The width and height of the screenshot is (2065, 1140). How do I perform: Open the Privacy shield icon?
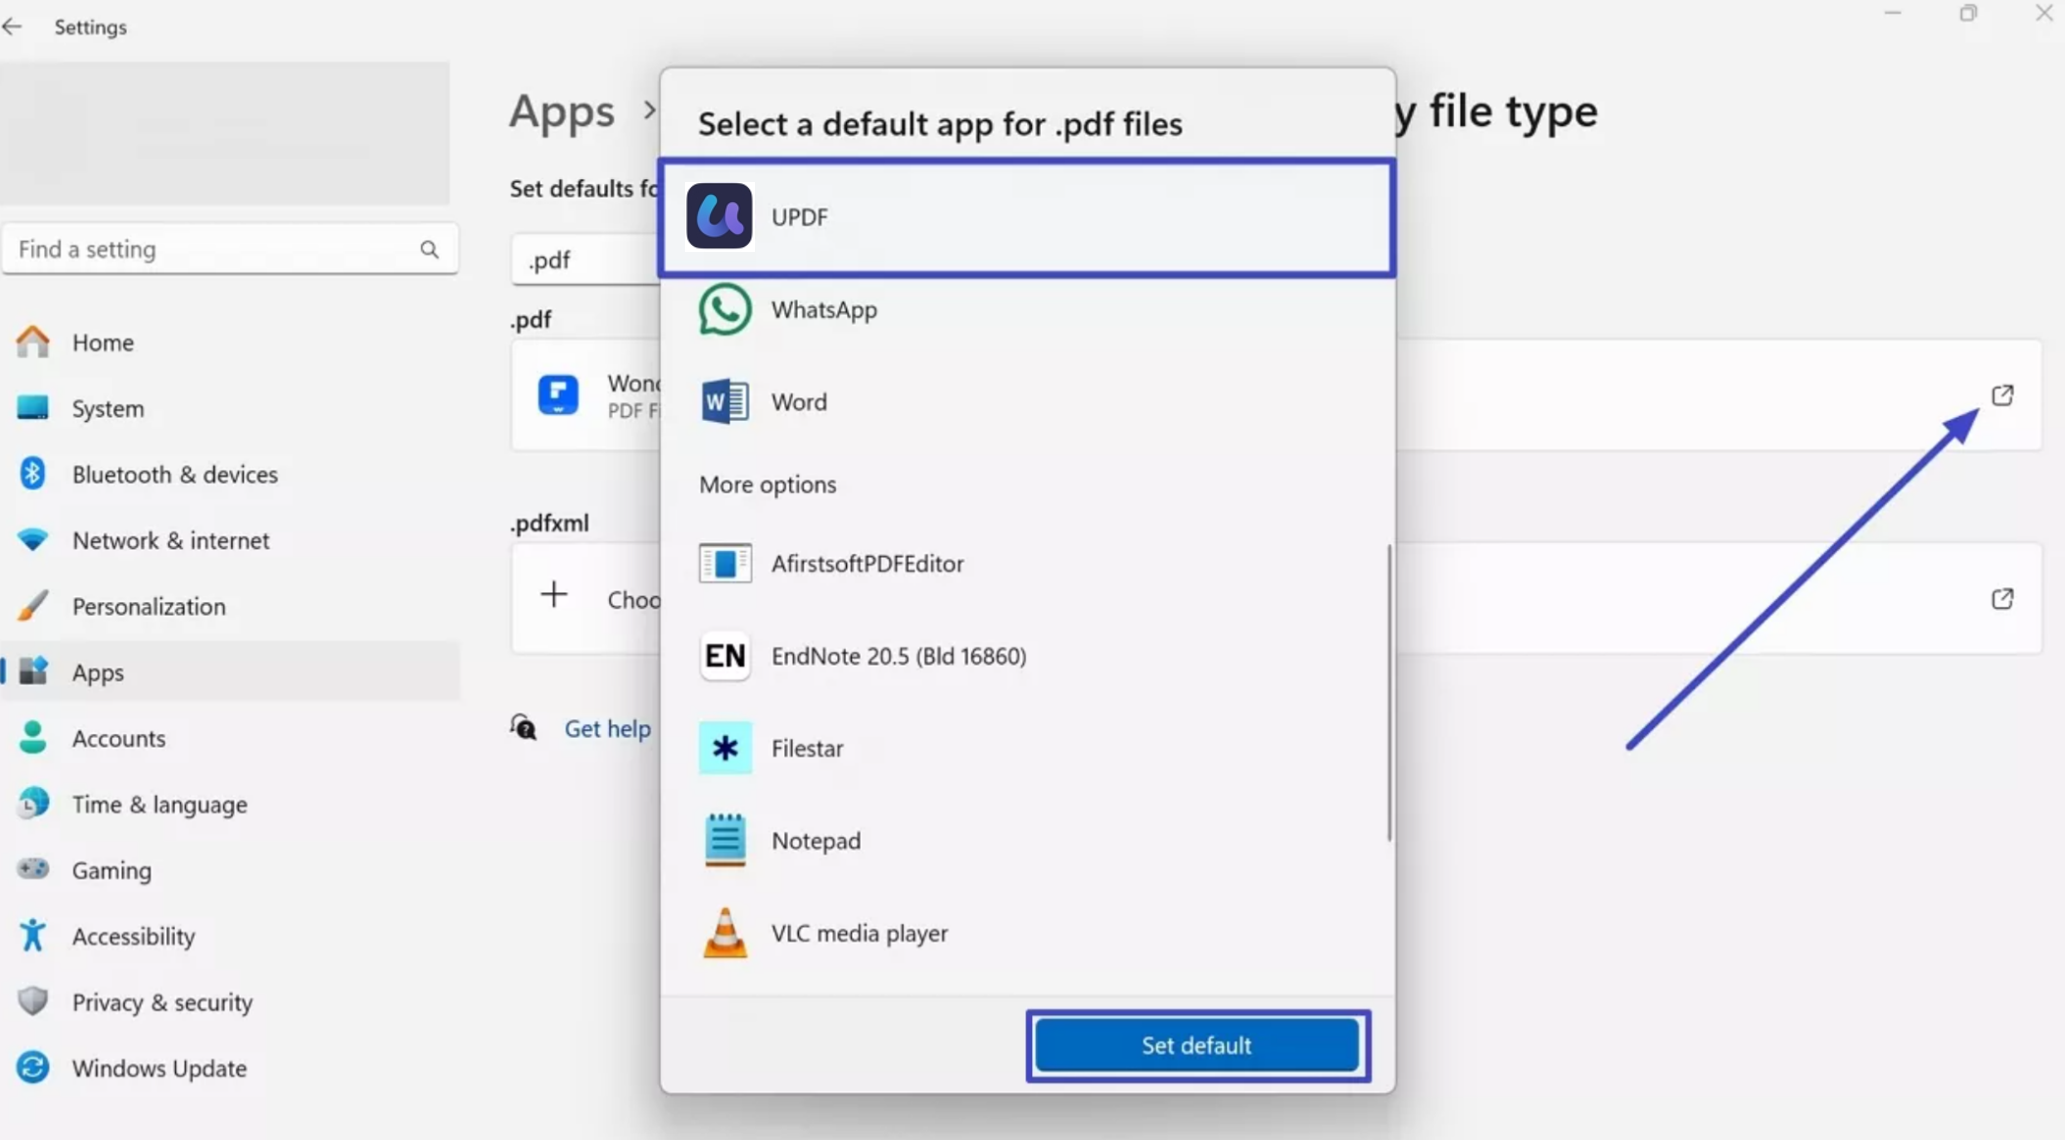[x=33, y=1001]
